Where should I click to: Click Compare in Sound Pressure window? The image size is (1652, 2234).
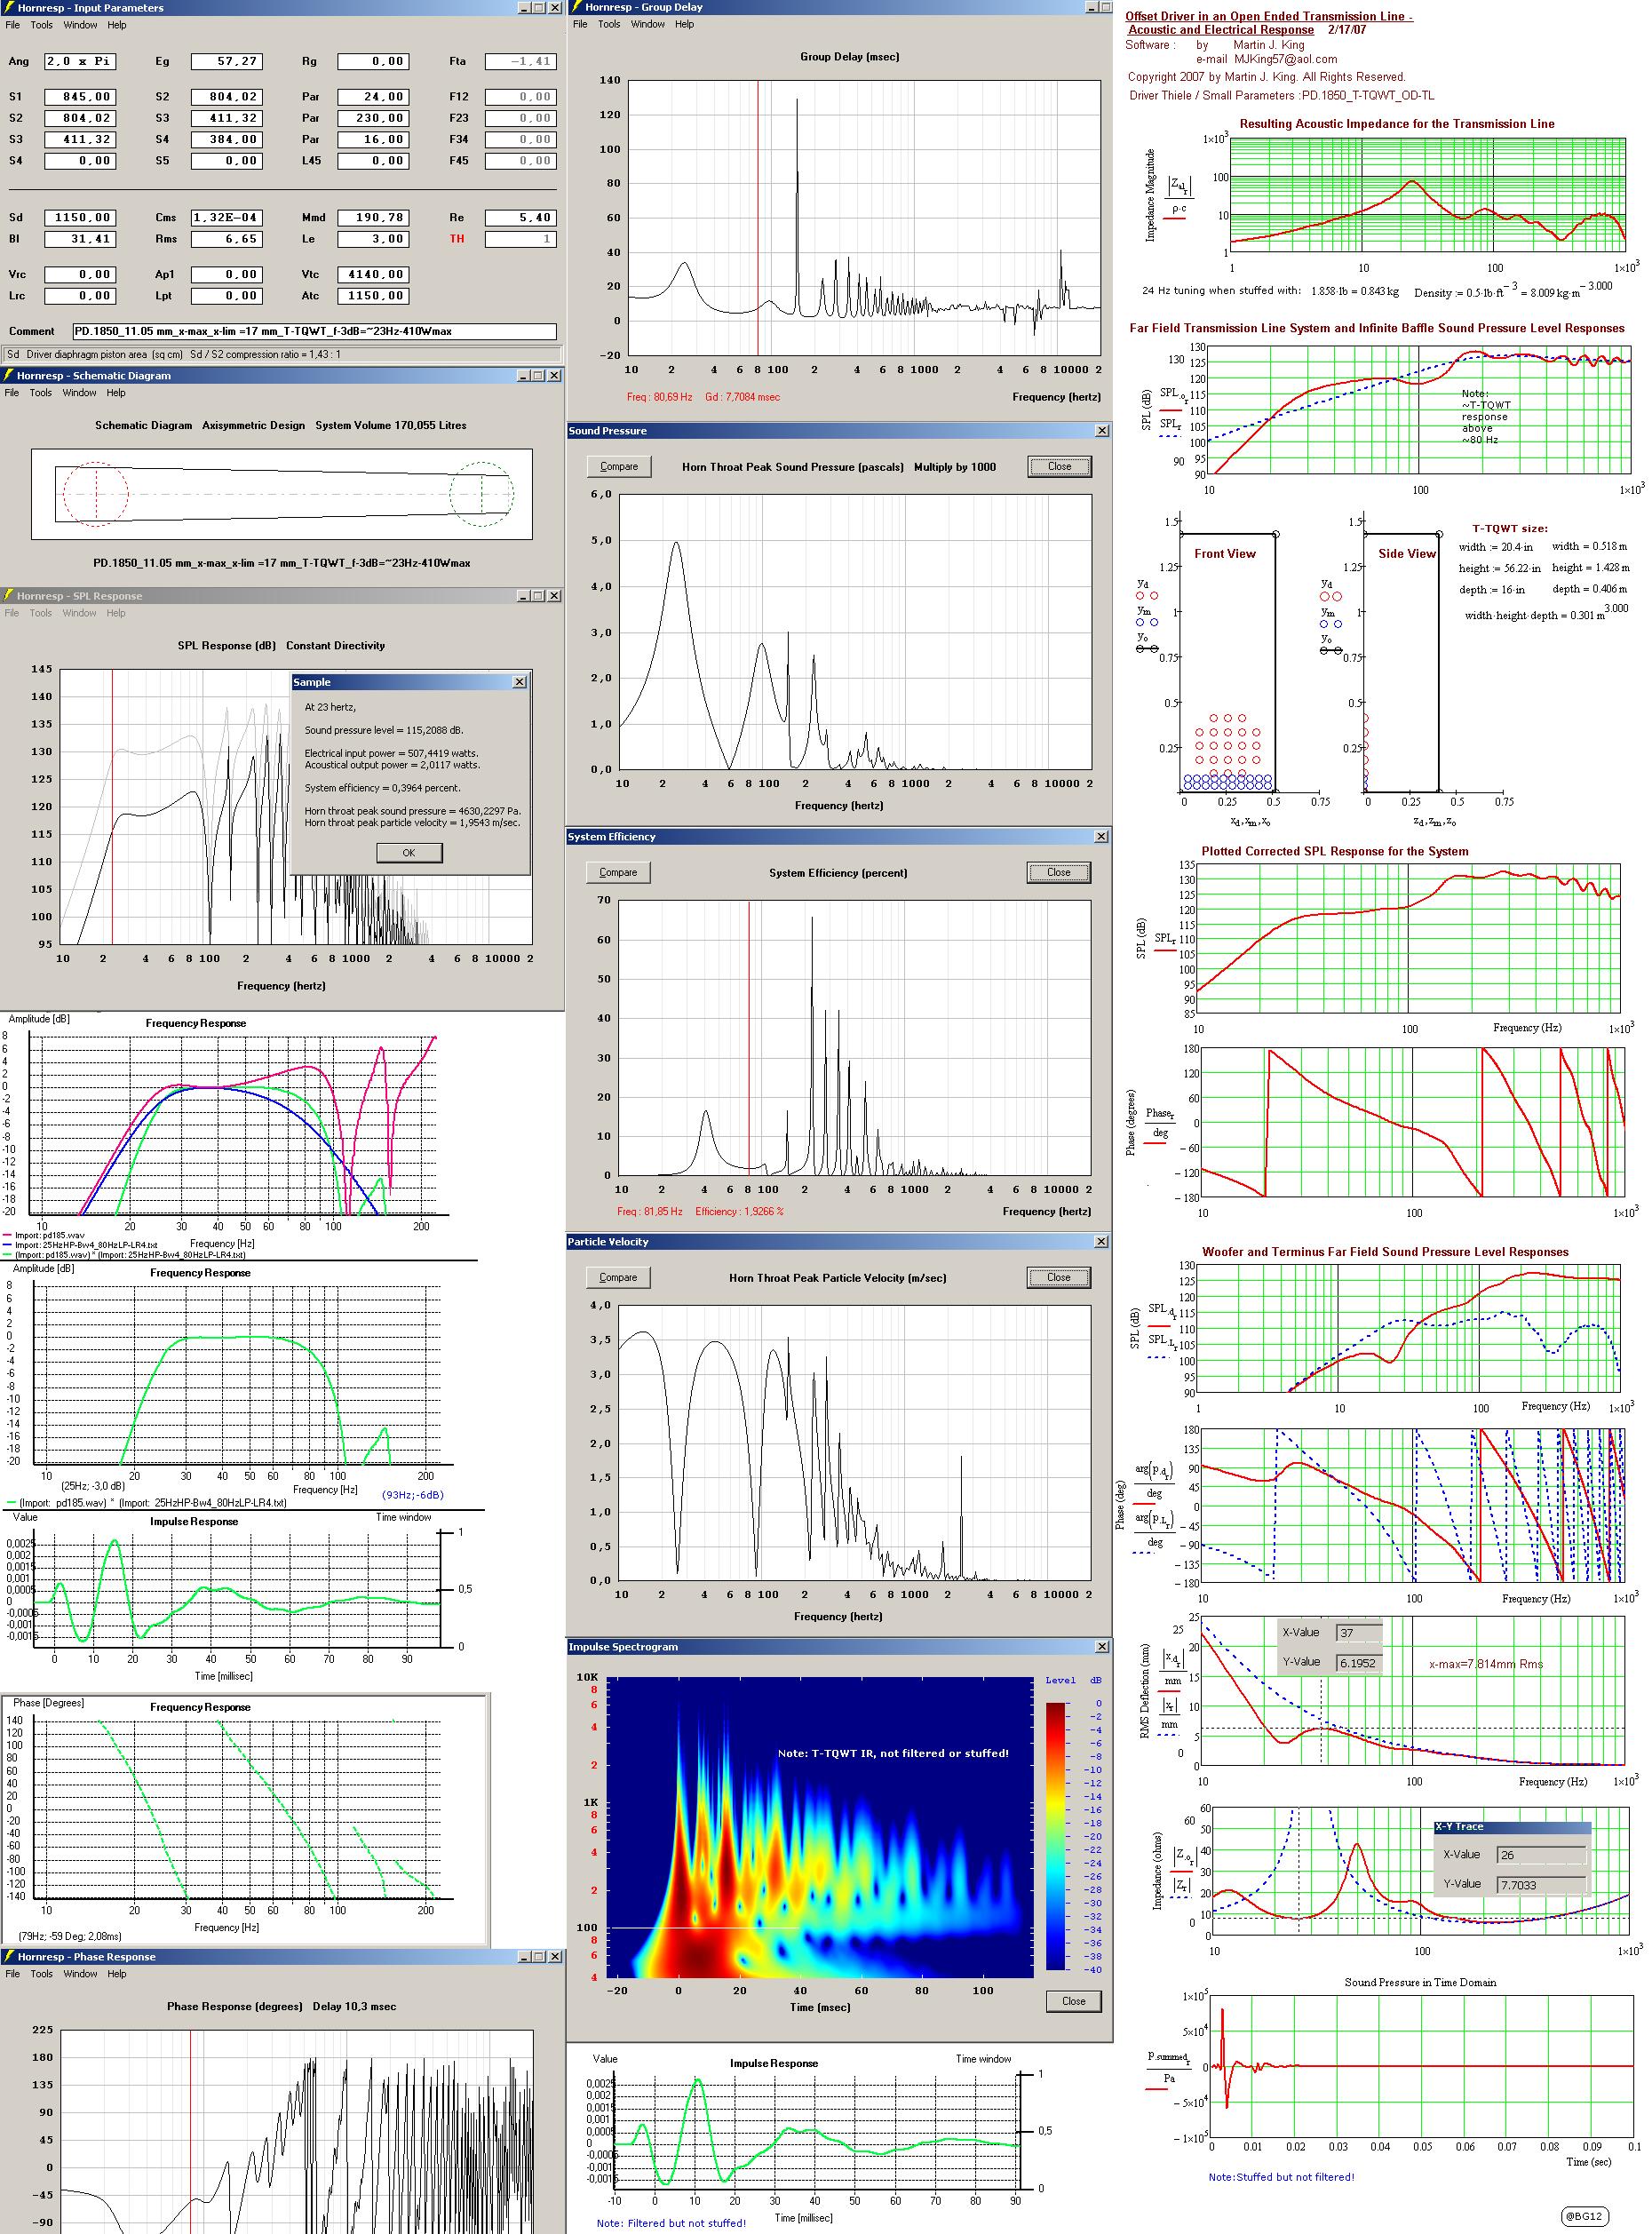point(619,467)
